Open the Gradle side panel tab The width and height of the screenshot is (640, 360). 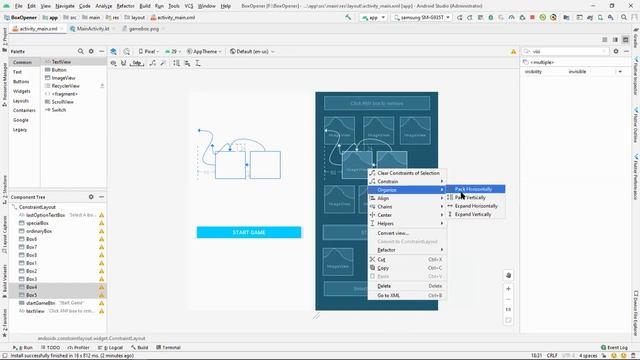636,38
